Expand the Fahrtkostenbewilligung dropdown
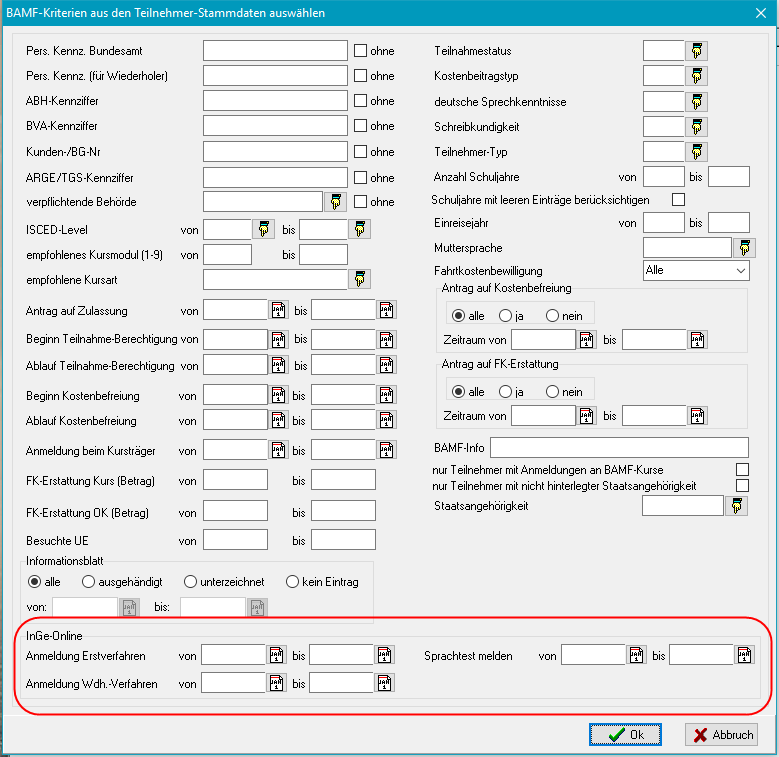The width and height of the screenshot is (779, 757). pyautogui.click(x=741, y=271)
